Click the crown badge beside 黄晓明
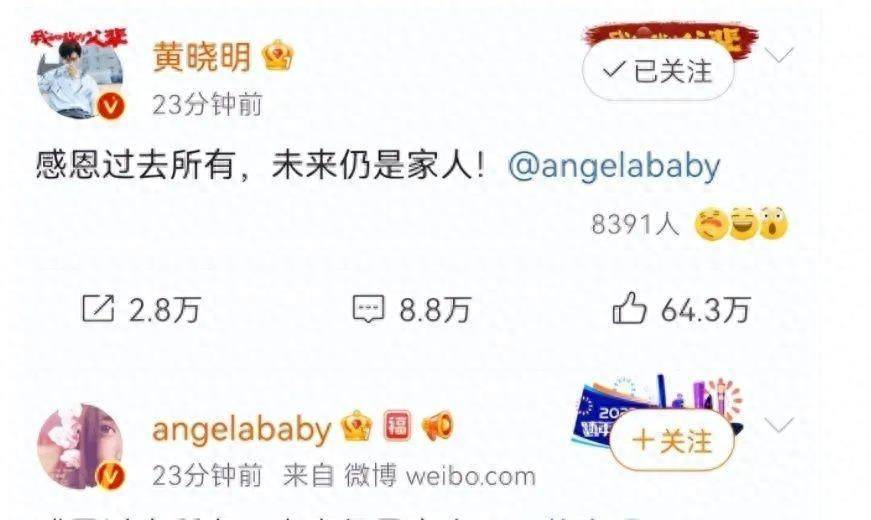This screenshot has height=520, width=871. (x=278, y=56)
